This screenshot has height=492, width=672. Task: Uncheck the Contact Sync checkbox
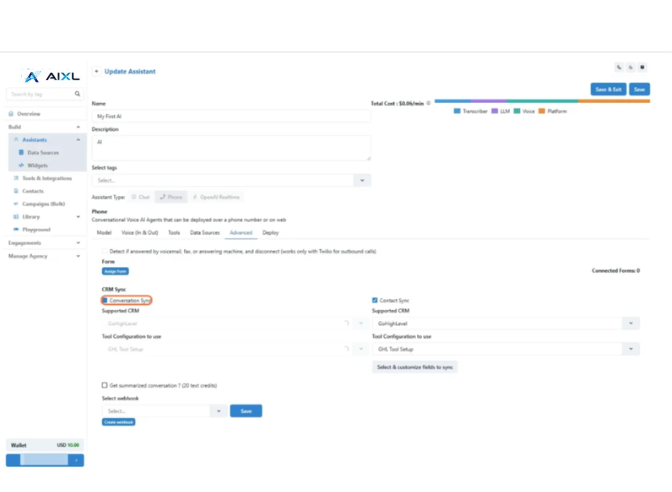375,300
